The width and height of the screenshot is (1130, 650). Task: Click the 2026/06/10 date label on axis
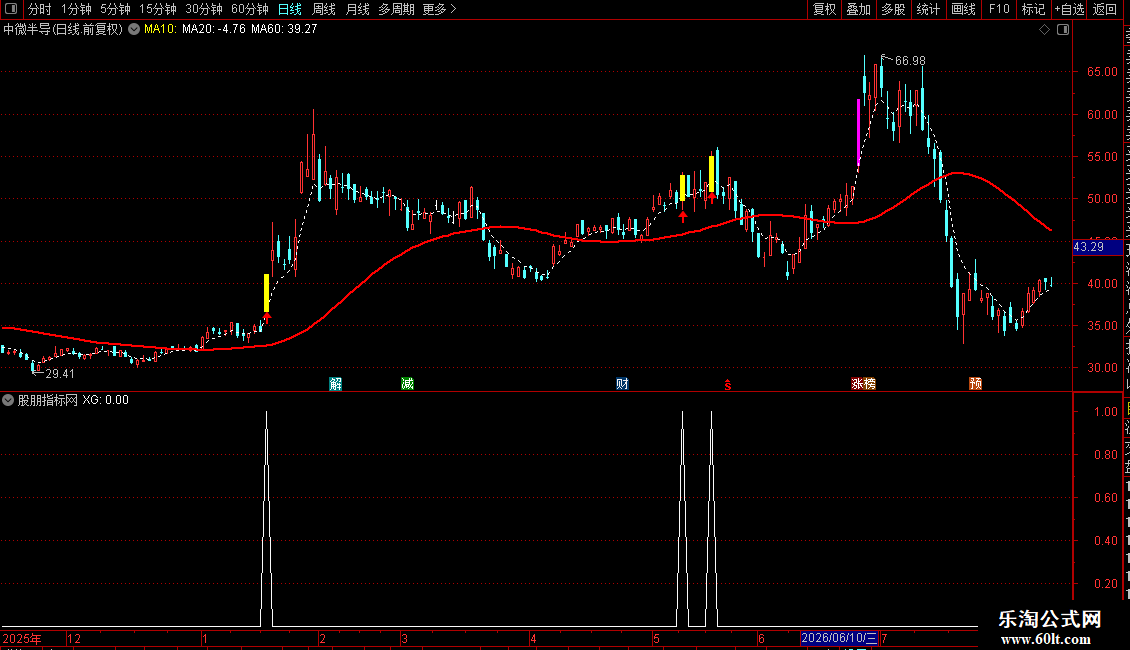click(x=839, y=638)
